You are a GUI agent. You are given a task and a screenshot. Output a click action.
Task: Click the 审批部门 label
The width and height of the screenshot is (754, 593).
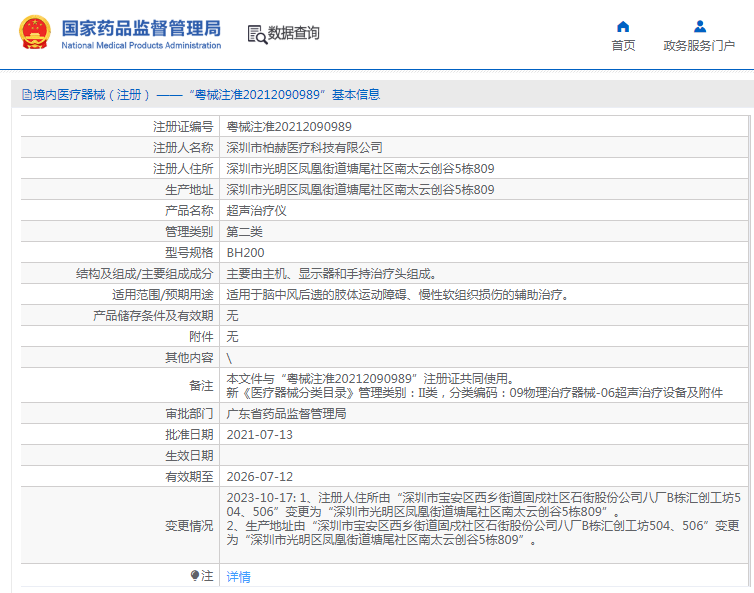click(189, 414)
